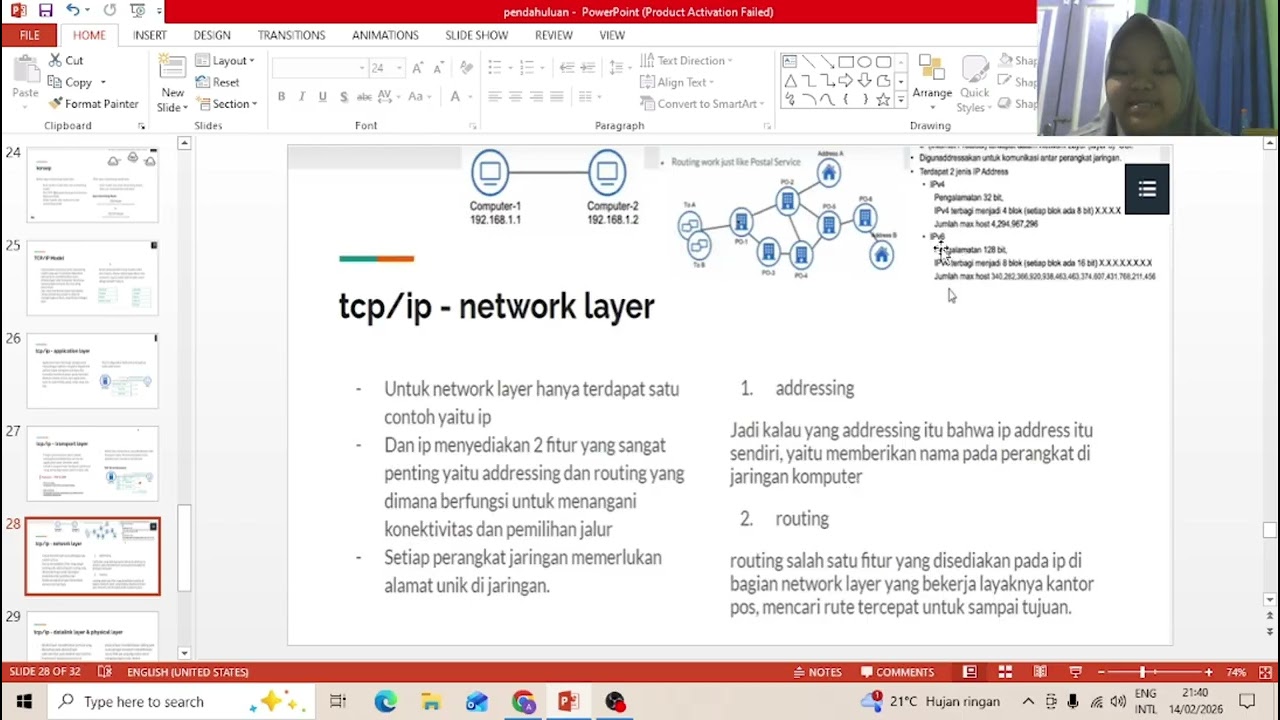Select the five-point star shape
This screenshot has width=1280, height=720.
coord(883,100)
